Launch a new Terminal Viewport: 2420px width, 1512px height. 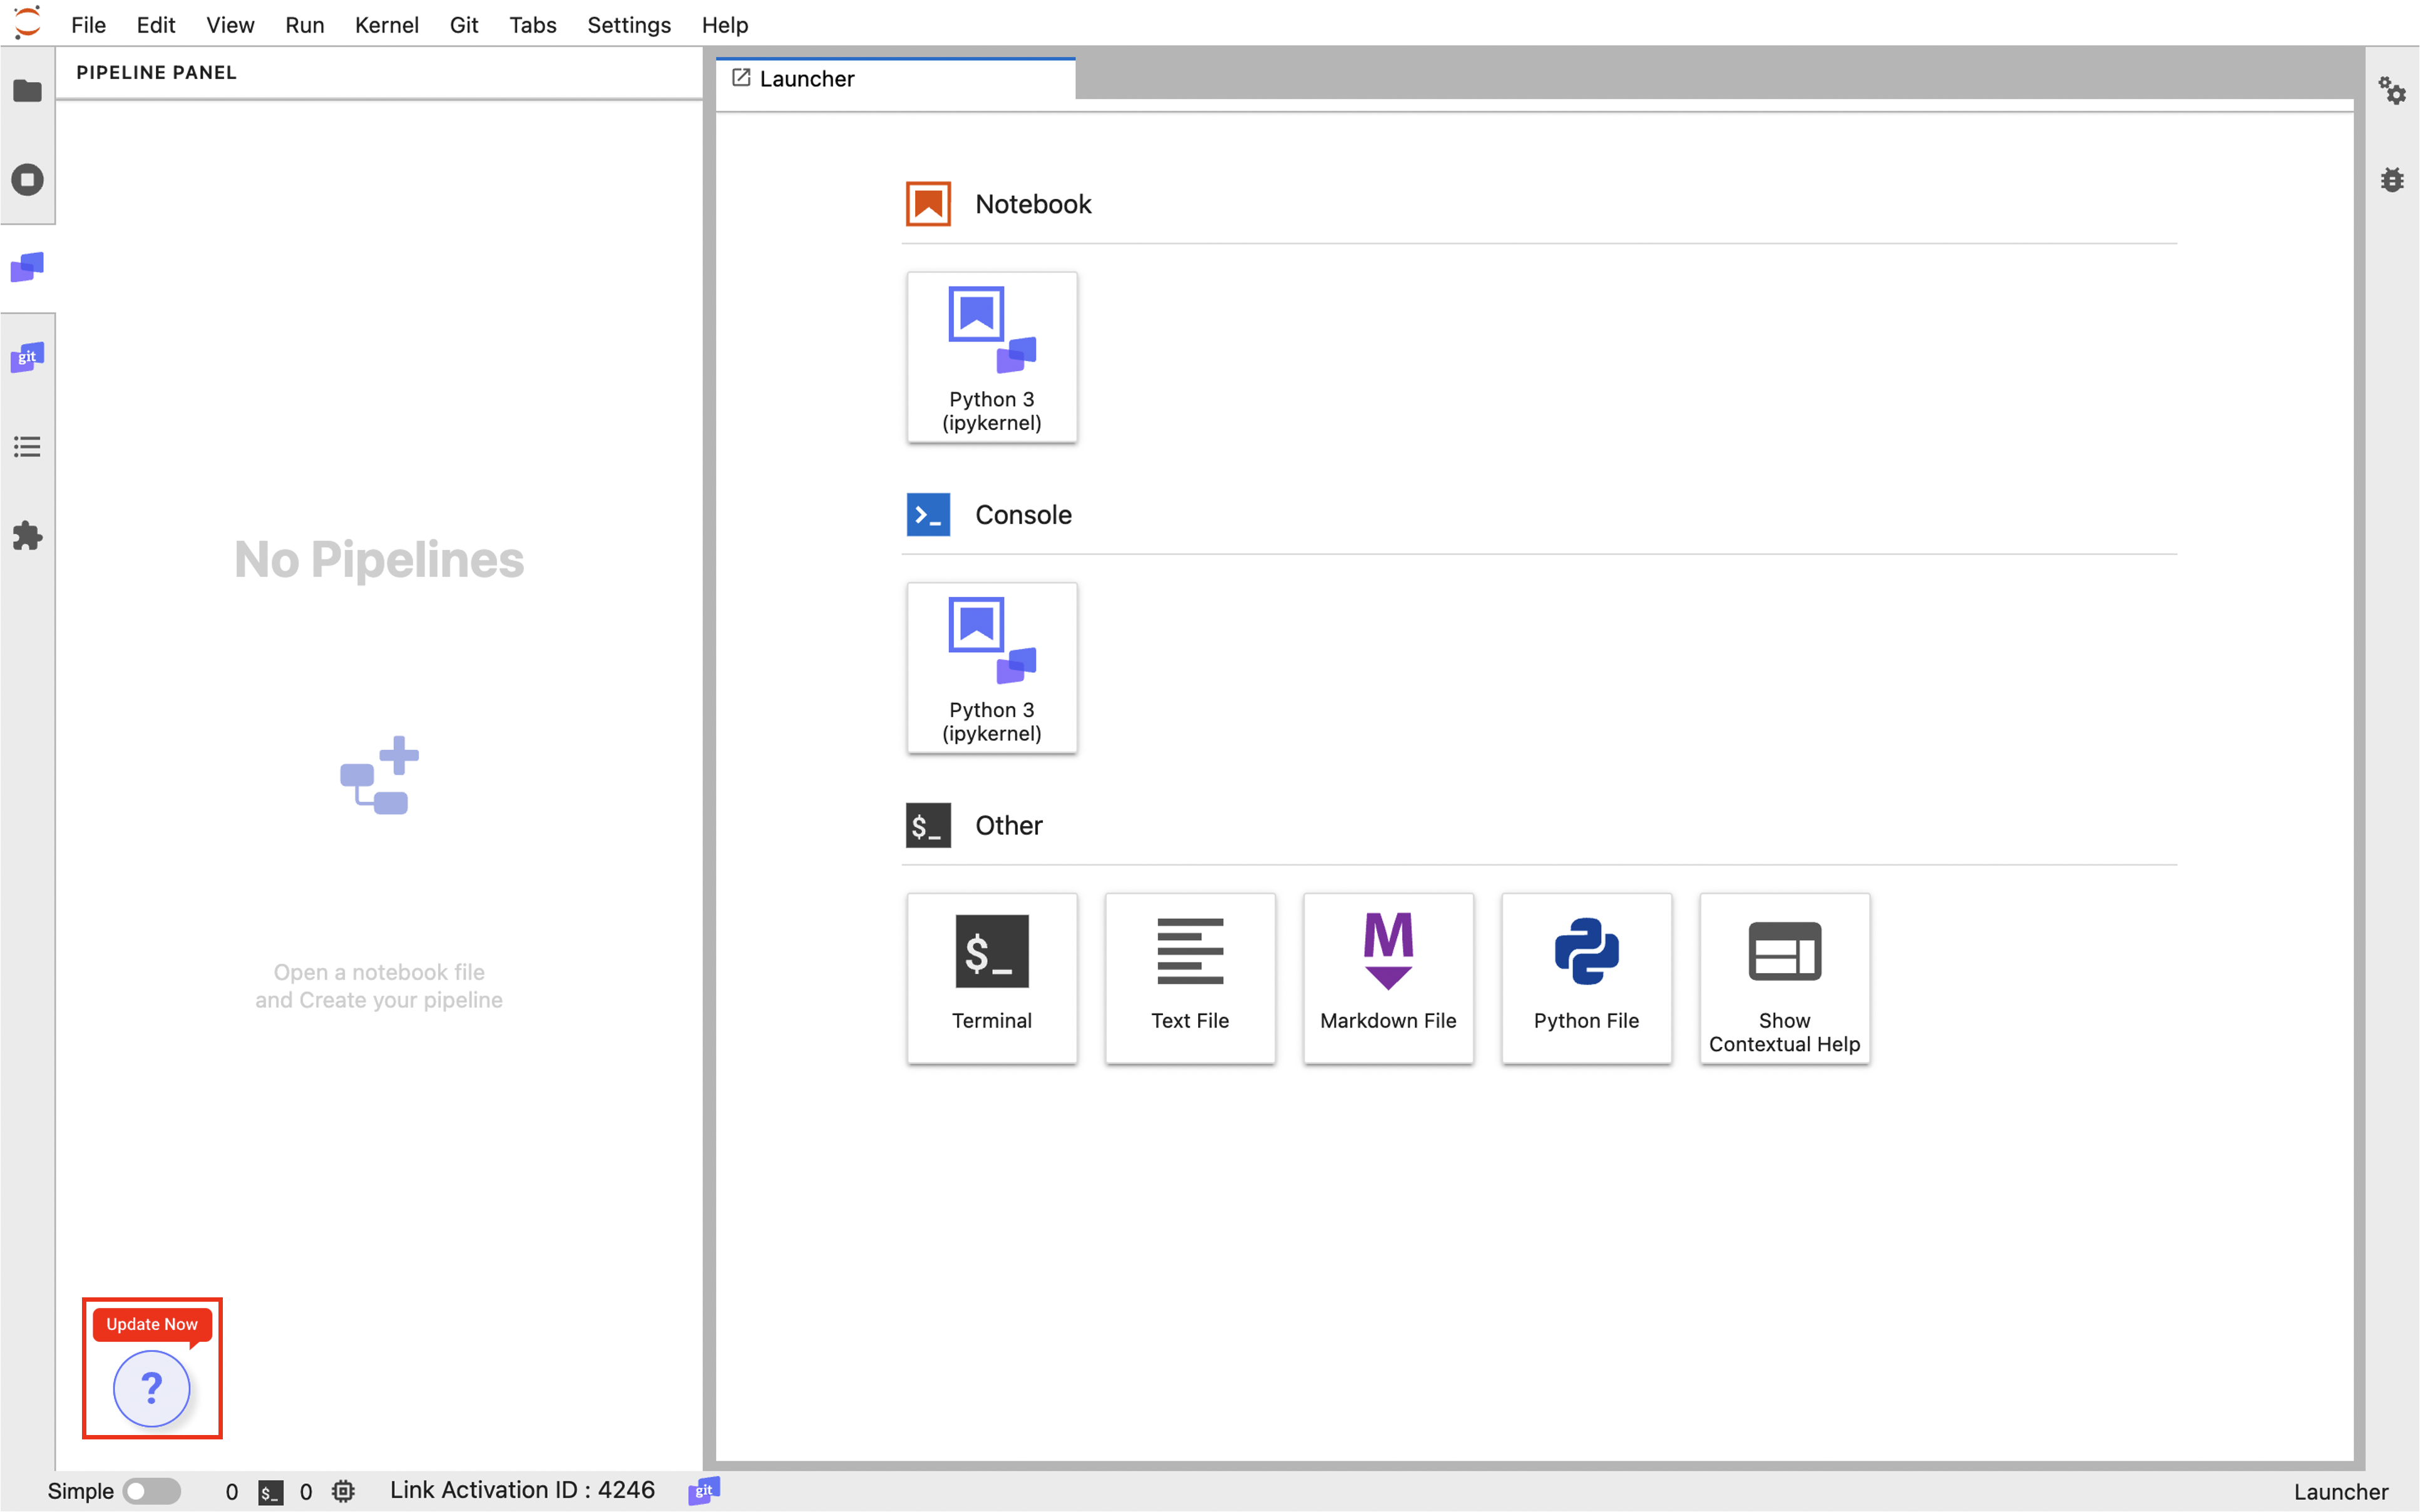click(991, 977)
